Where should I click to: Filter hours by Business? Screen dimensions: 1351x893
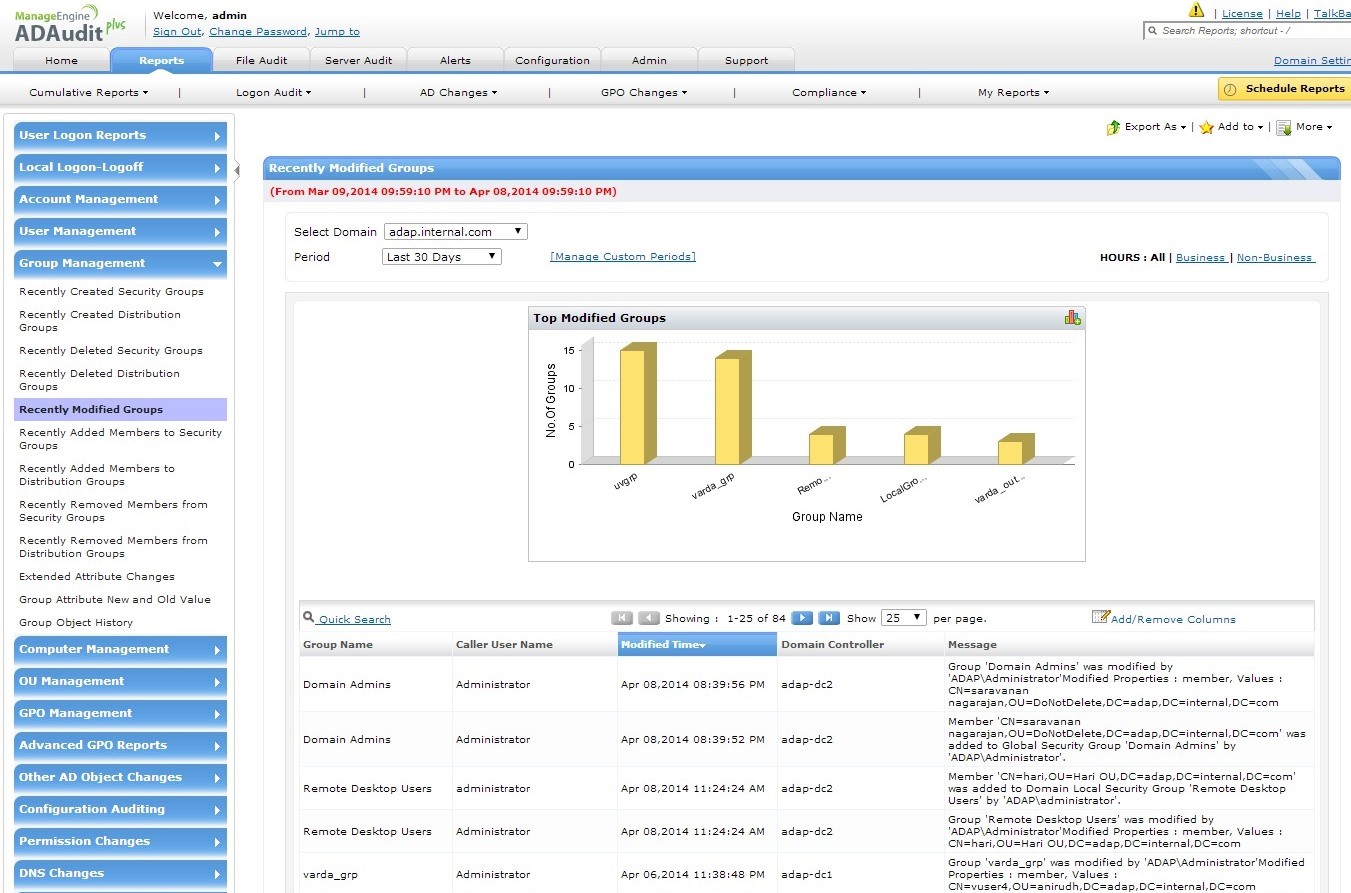coord(1200,258)
